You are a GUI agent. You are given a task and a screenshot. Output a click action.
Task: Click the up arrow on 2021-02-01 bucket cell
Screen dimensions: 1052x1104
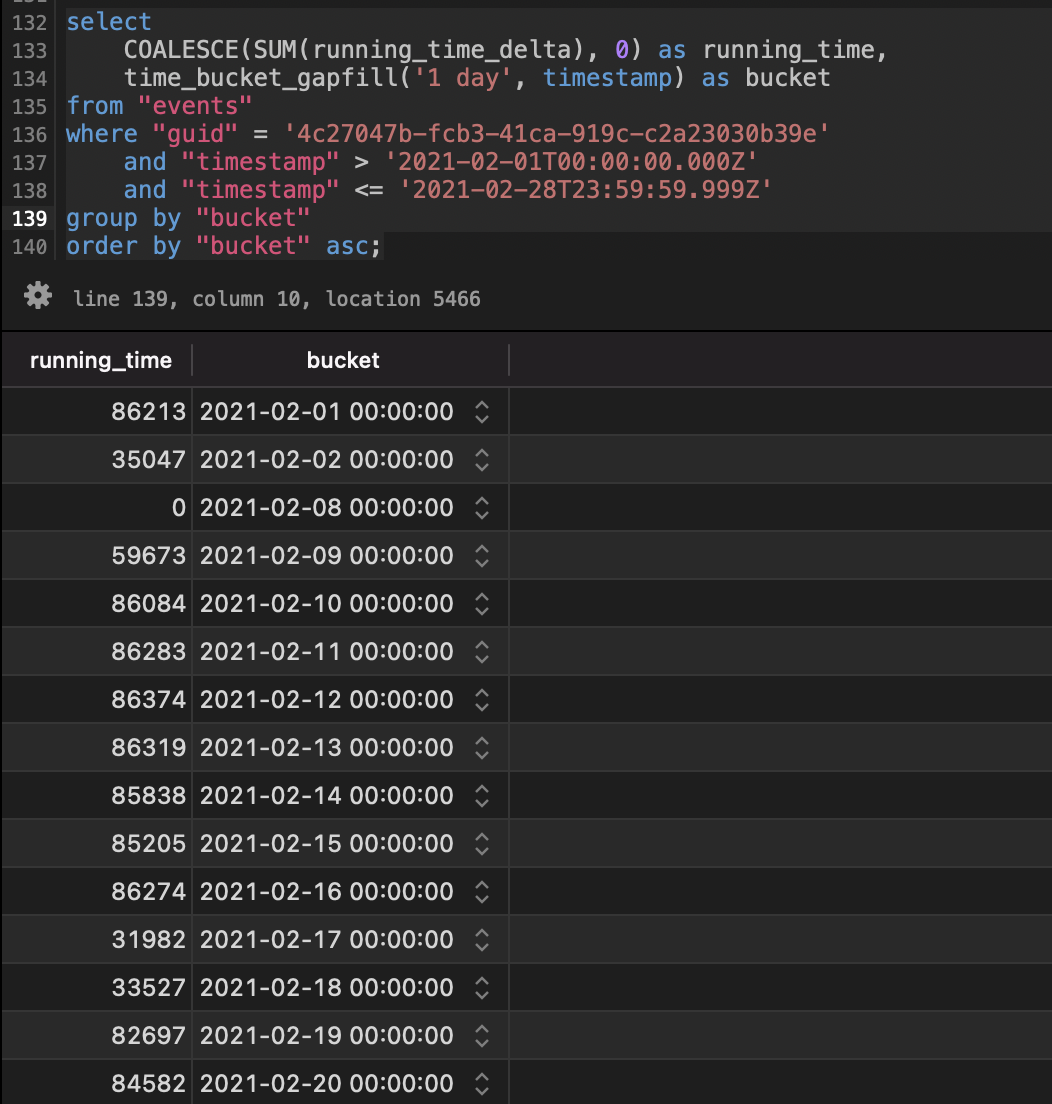point(481,405)
